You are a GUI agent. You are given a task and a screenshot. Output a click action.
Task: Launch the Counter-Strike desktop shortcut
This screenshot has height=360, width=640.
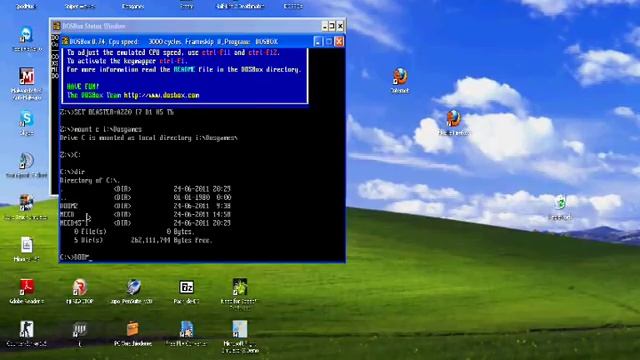pos(27,329)
